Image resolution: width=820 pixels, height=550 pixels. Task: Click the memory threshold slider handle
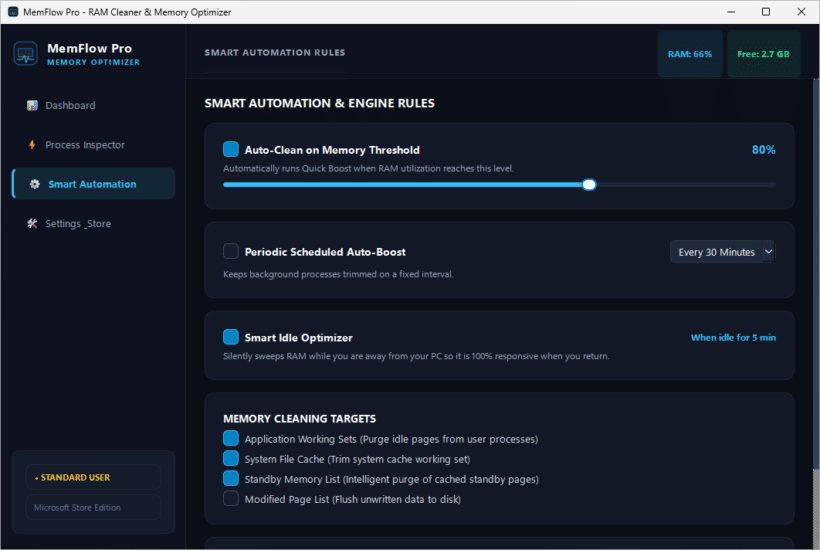pos(589,185)
